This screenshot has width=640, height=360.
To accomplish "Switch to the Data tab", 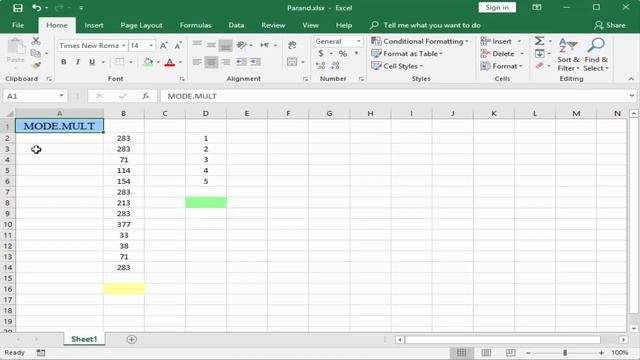I will 236,25.
